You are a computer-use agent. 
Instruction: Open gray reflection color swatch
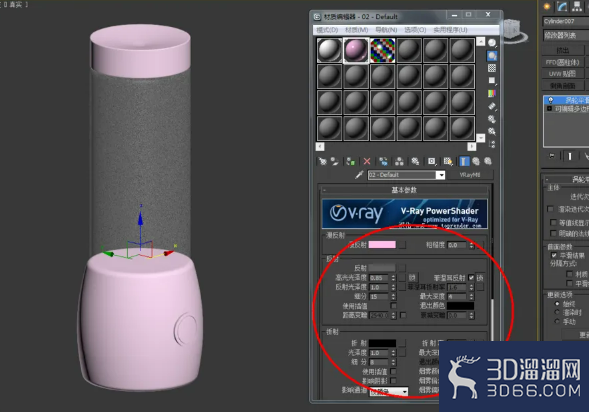coord(382,268)
